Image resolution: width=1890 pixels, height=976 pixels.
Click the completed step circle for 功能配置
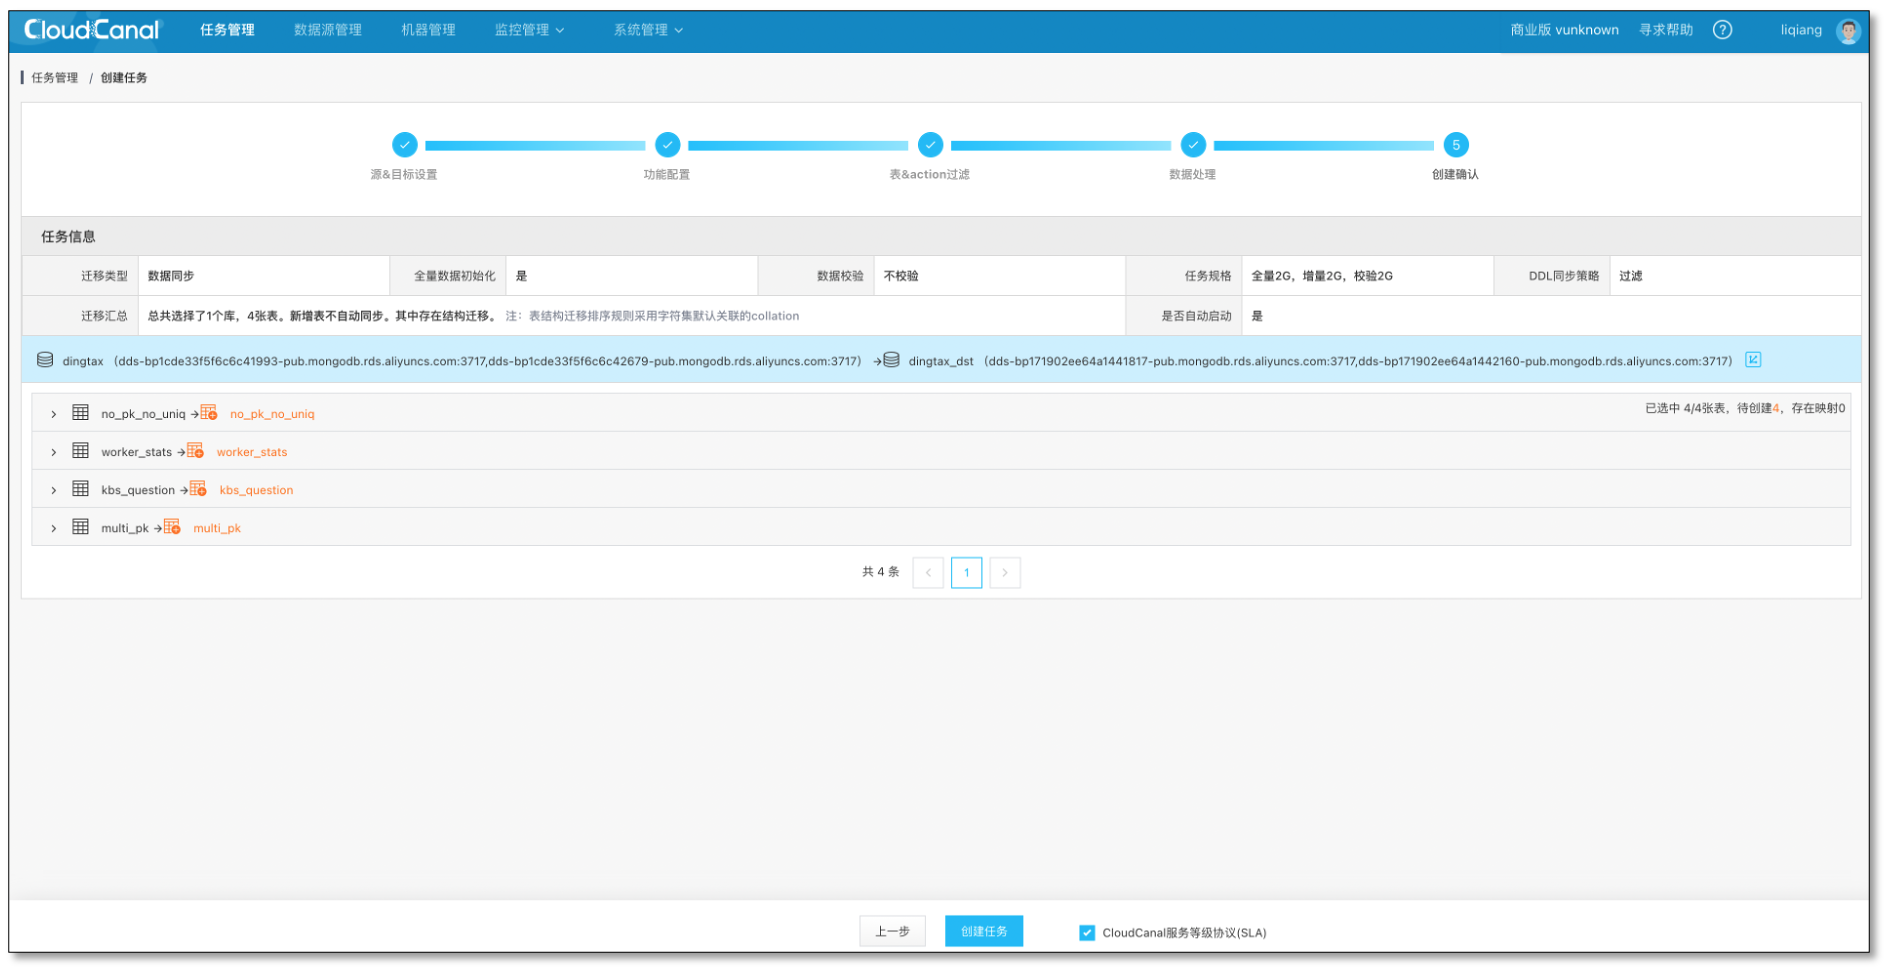pos(667,145)
